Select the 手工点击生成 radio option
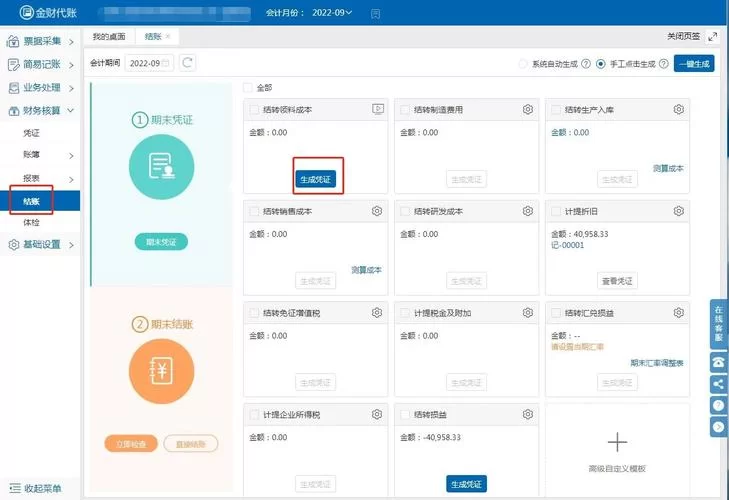The height and width of the screenshot is (500, 729). click(x=601, y=64)
